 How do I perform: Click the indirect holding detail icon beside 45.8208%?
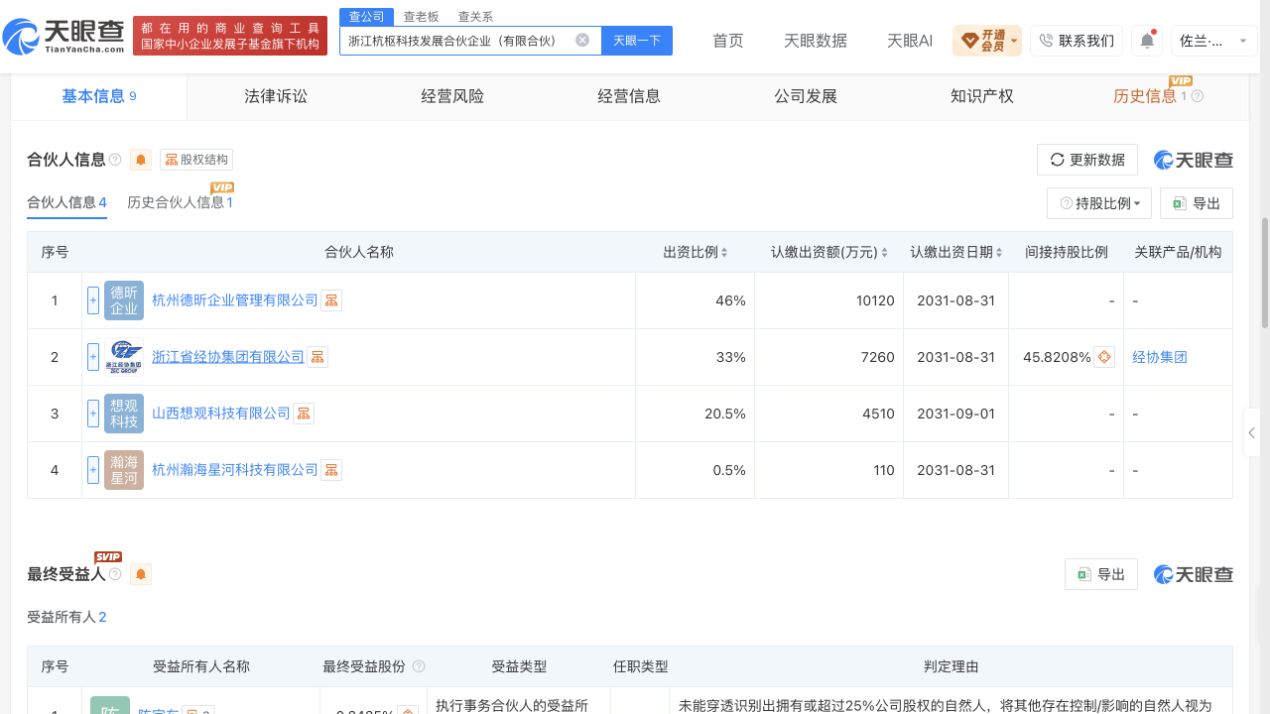tap(1104, 357)
